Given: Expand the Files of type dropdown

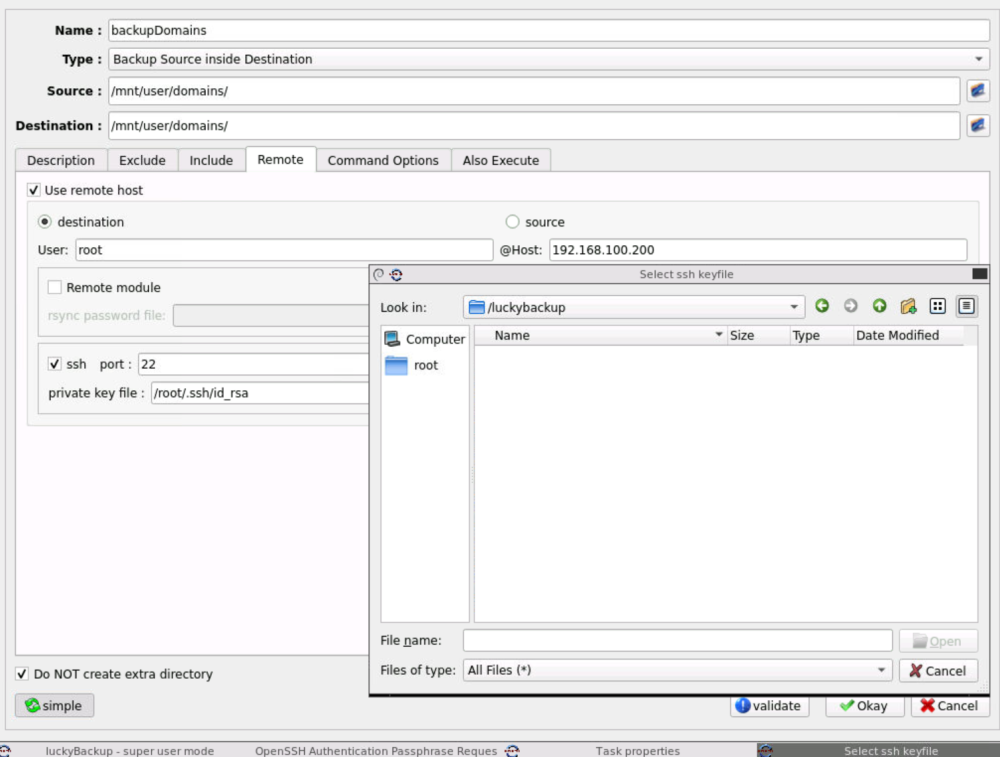Looking at the screenshot, I should coord(677,670).
